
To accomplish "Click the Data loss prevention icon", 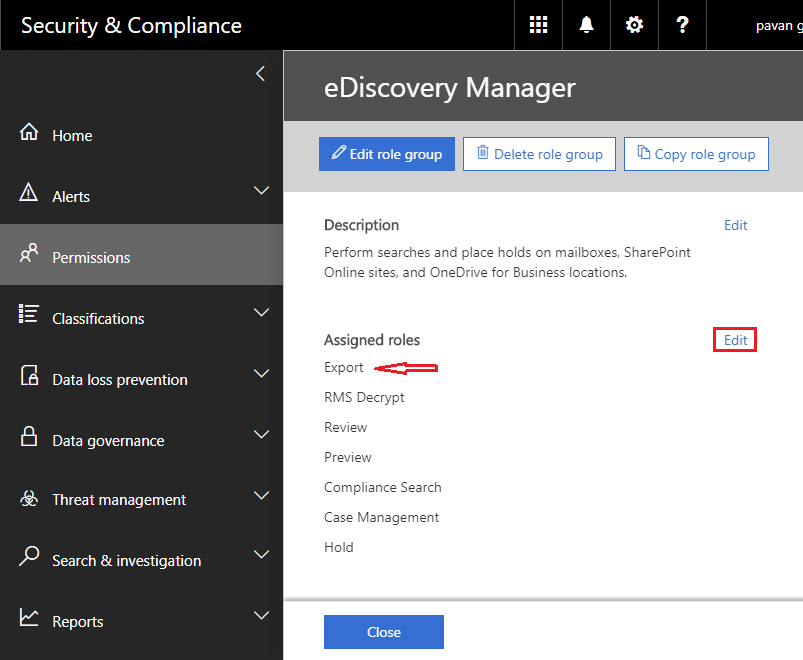I will click(x=29, y=375).
